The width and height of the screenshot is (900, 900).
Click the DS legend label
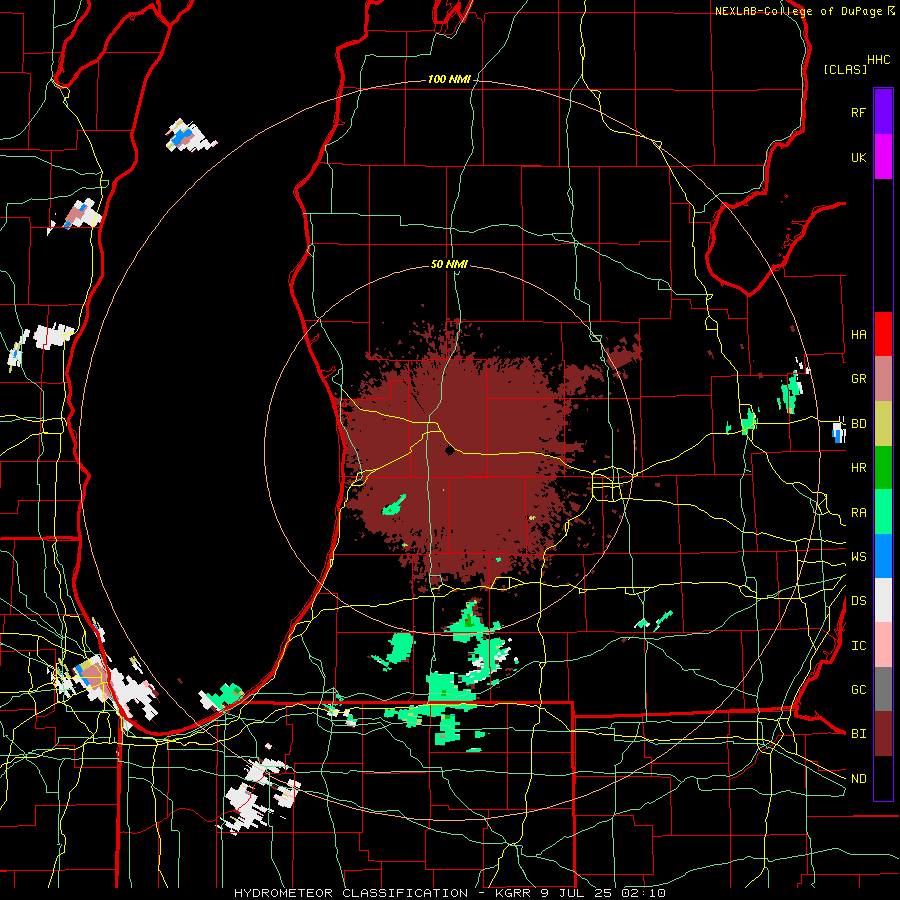(858, 600)
